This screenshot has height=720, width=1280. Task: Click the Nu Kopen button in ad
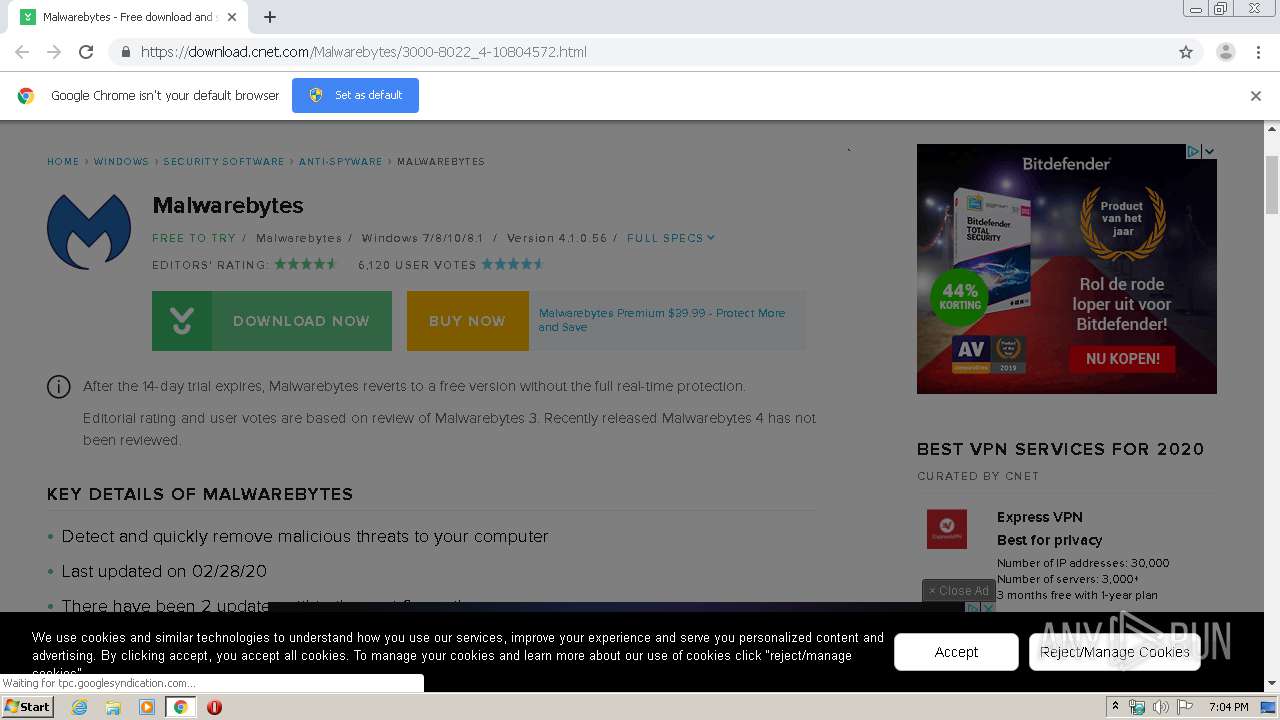(x=1122, y=358)
